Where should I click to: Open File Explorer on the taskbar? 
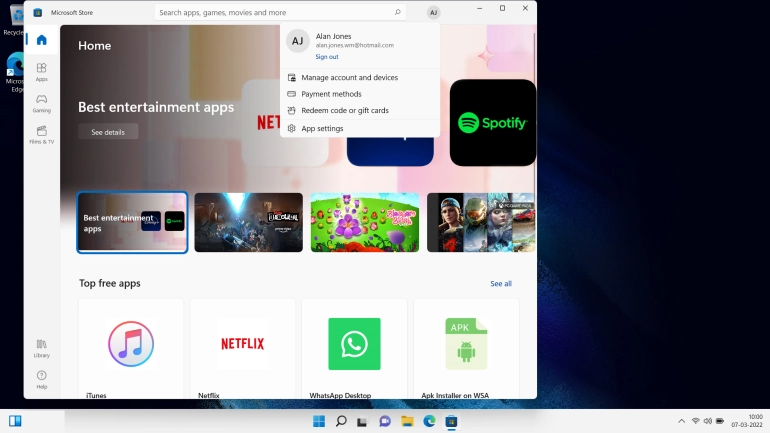point(407,421)
